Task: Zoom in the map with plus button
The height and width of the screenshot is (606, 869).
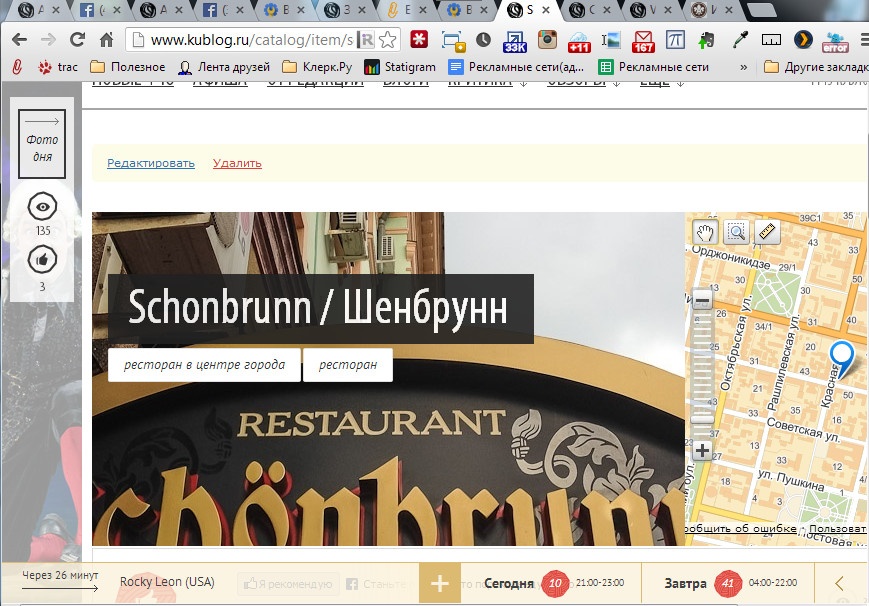Action: (702, 450)
